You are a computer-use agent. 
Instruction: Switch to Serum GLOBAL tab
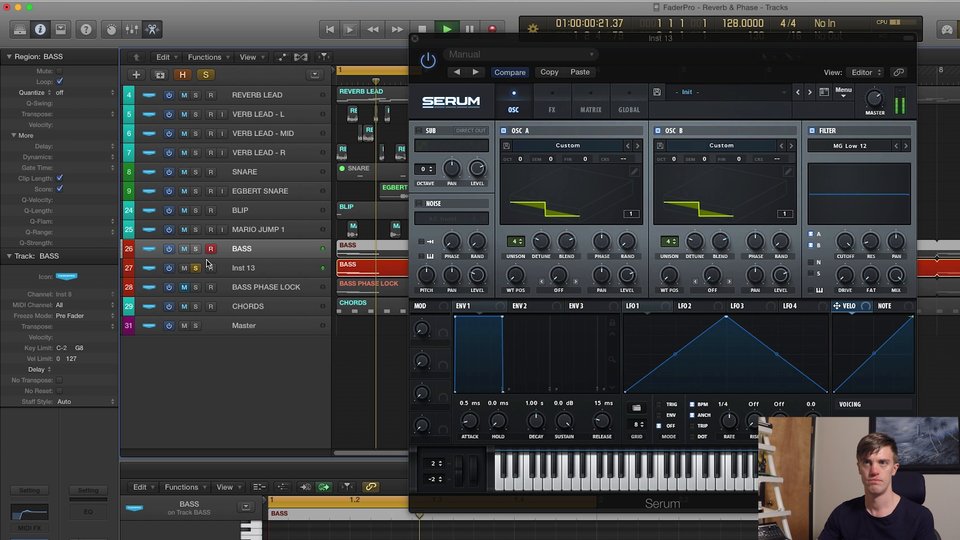click(629, 101)
